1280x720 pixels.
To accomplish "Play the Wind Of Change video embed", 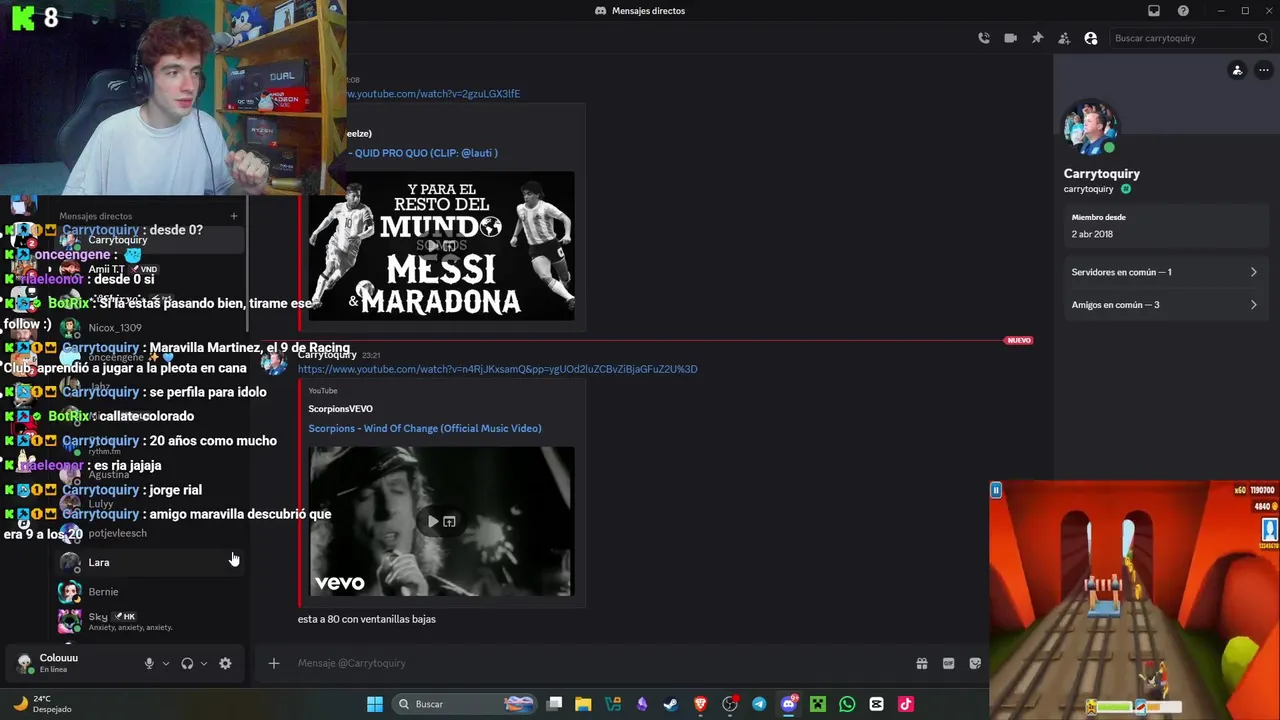I will point(433,521).
